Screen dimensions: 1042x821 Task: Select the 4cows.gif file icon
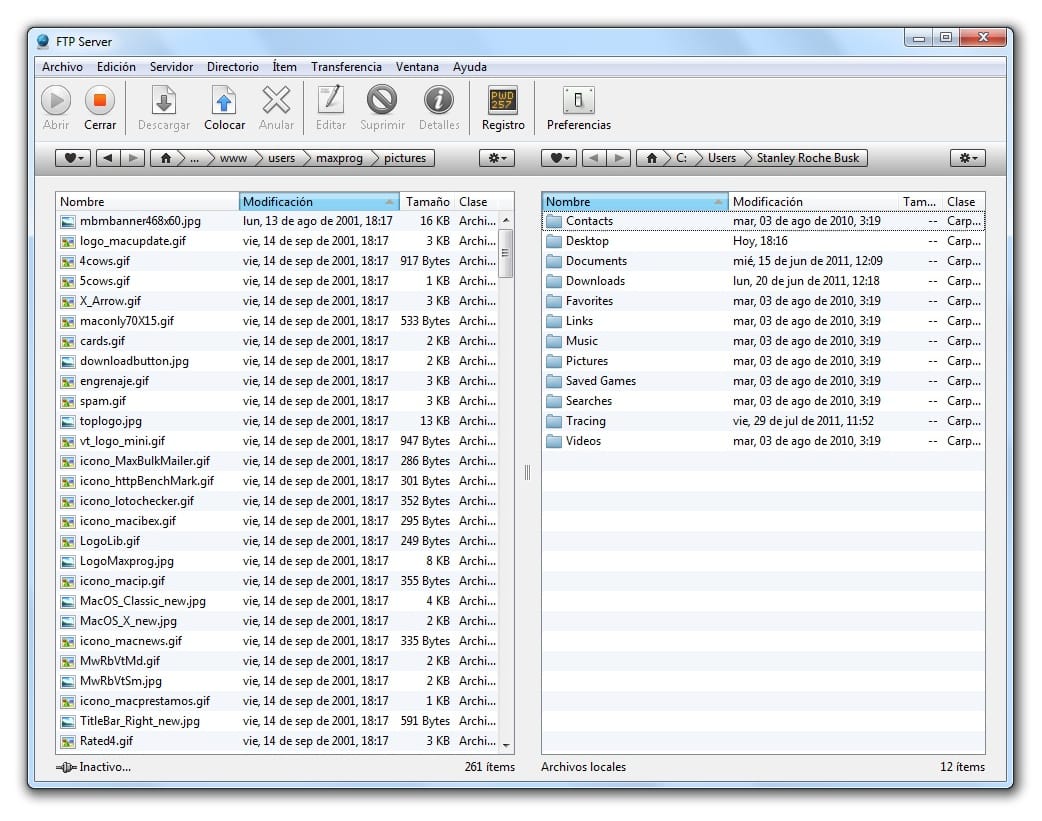(67, 261)
